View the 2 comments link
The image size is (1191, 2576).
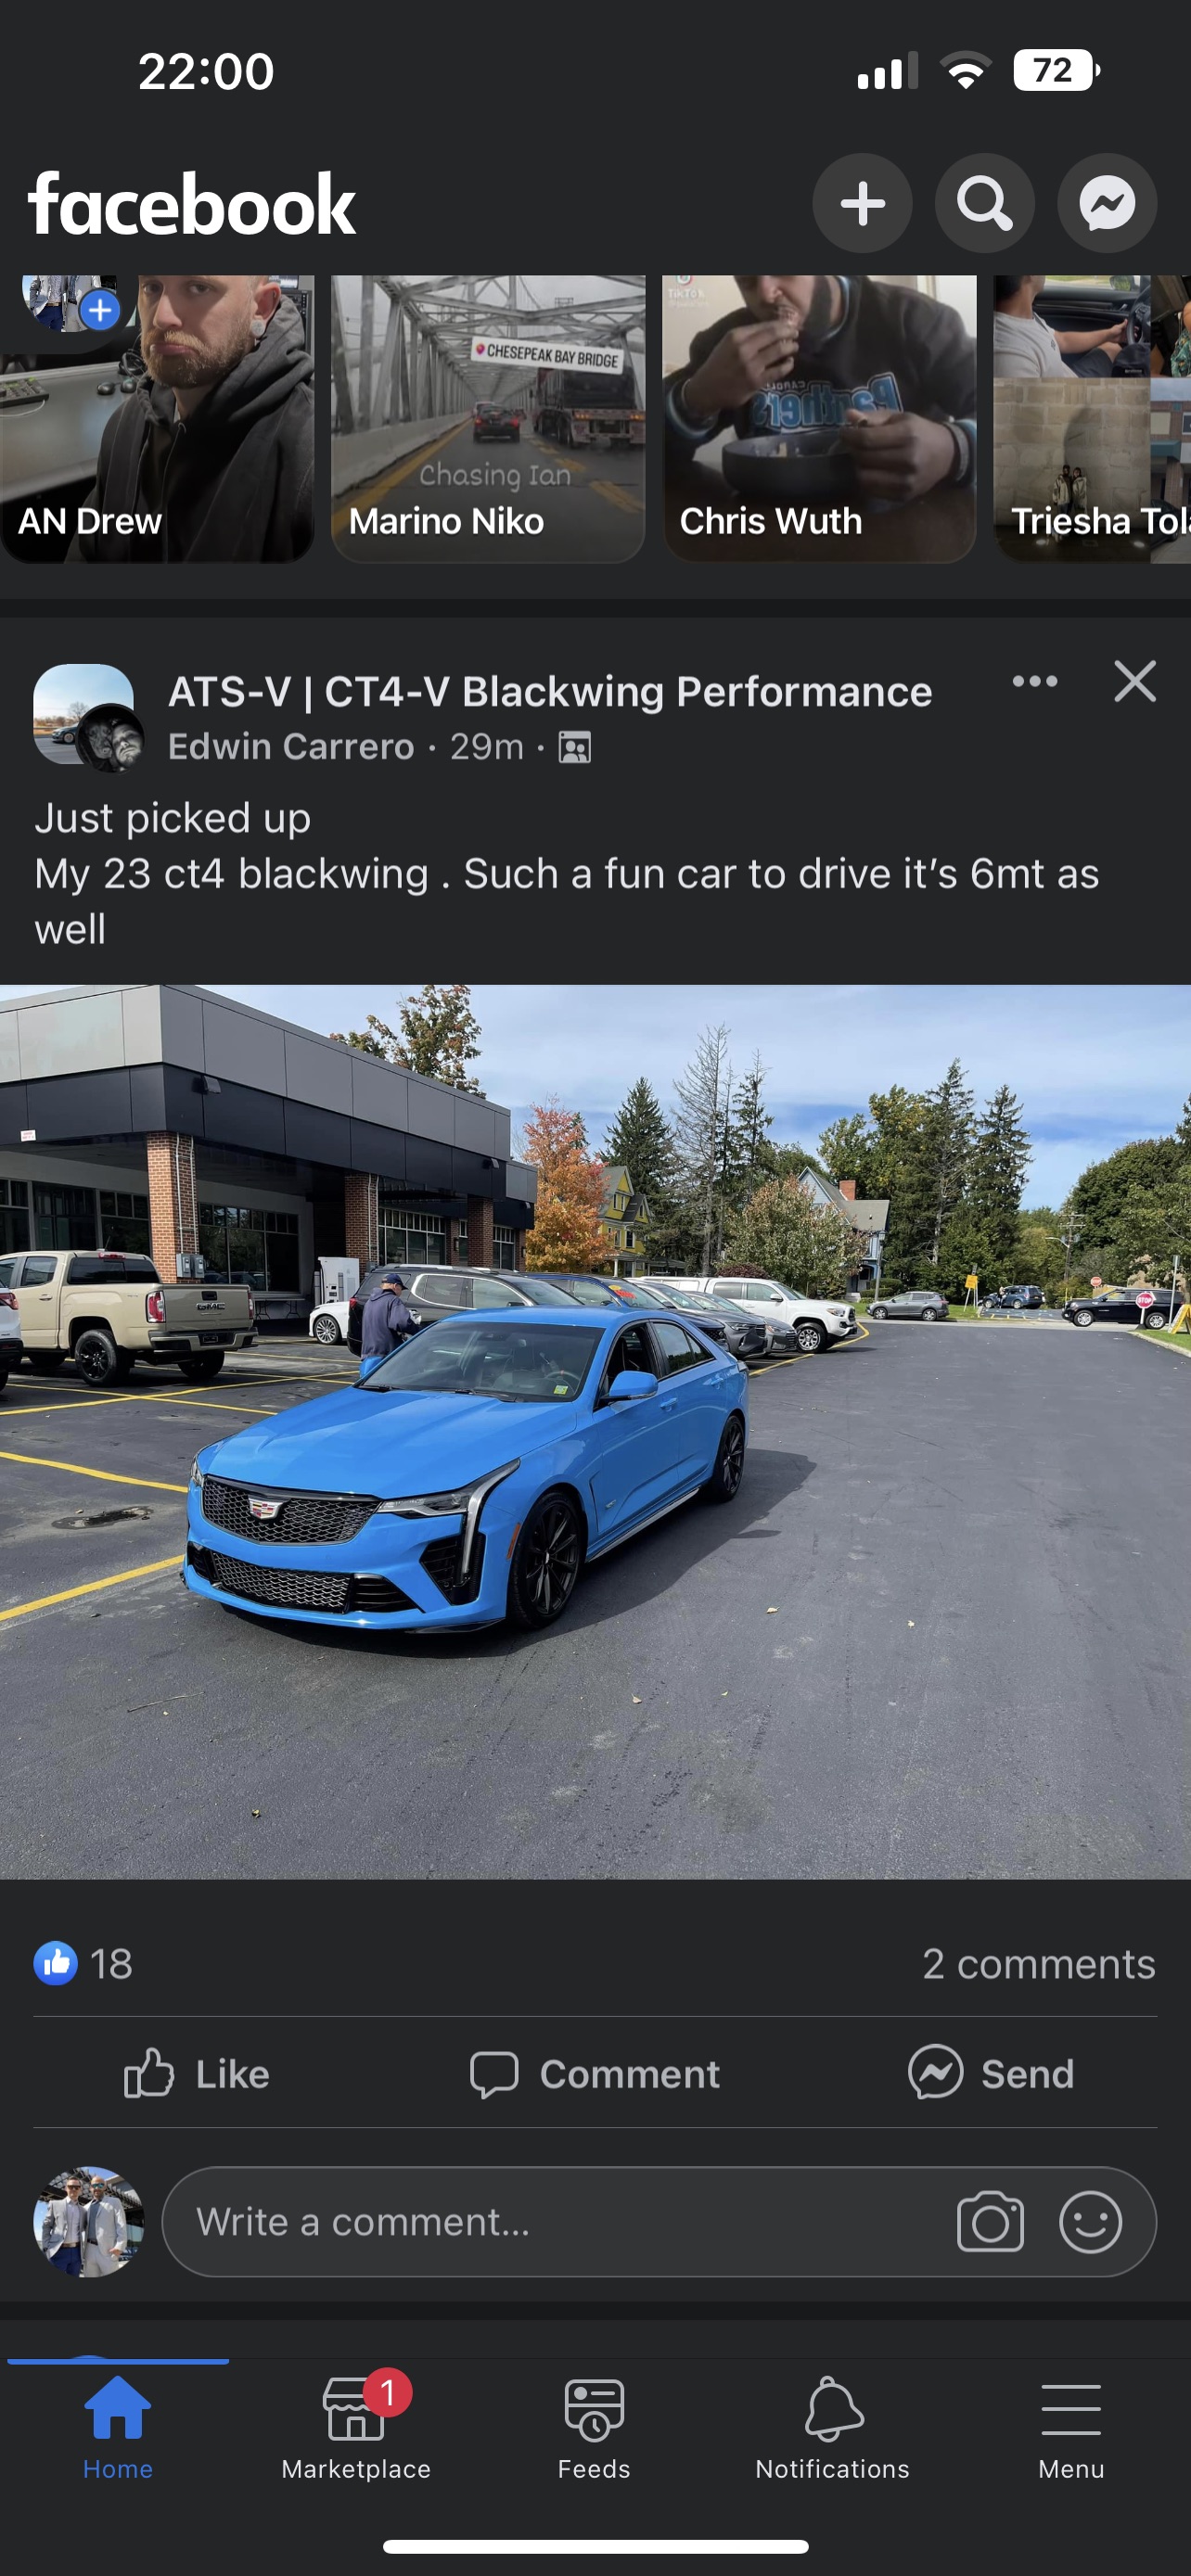(x=1038, y=1964)
